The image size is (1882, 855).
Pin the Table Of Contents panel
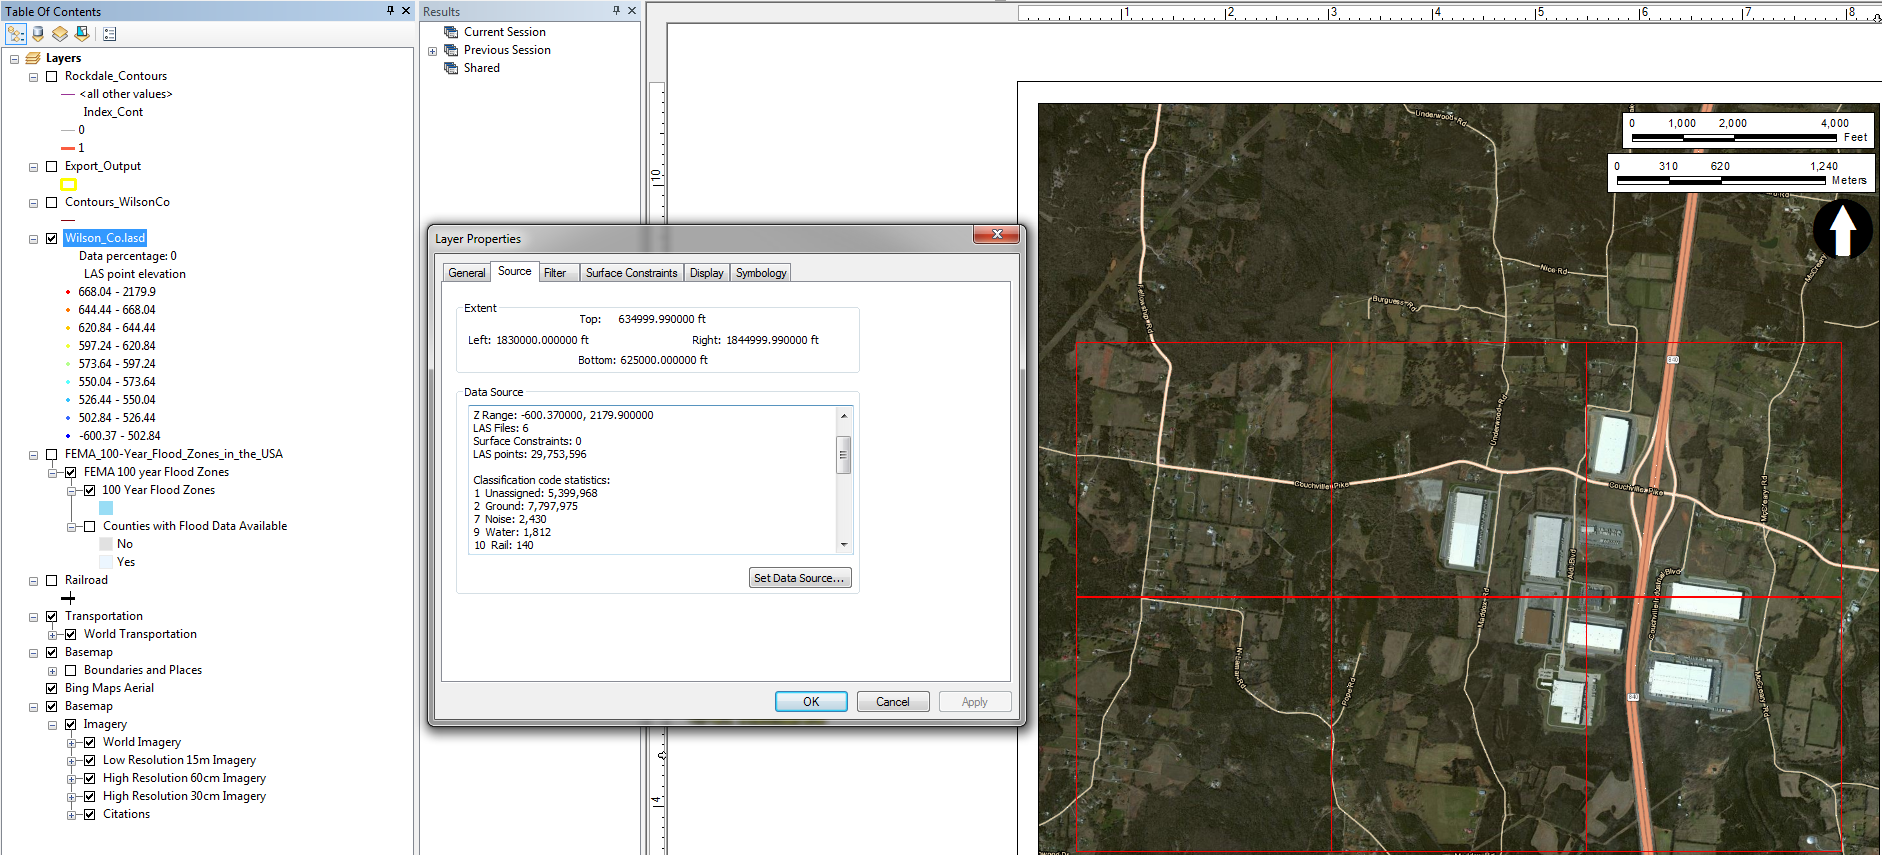(390, 11)
